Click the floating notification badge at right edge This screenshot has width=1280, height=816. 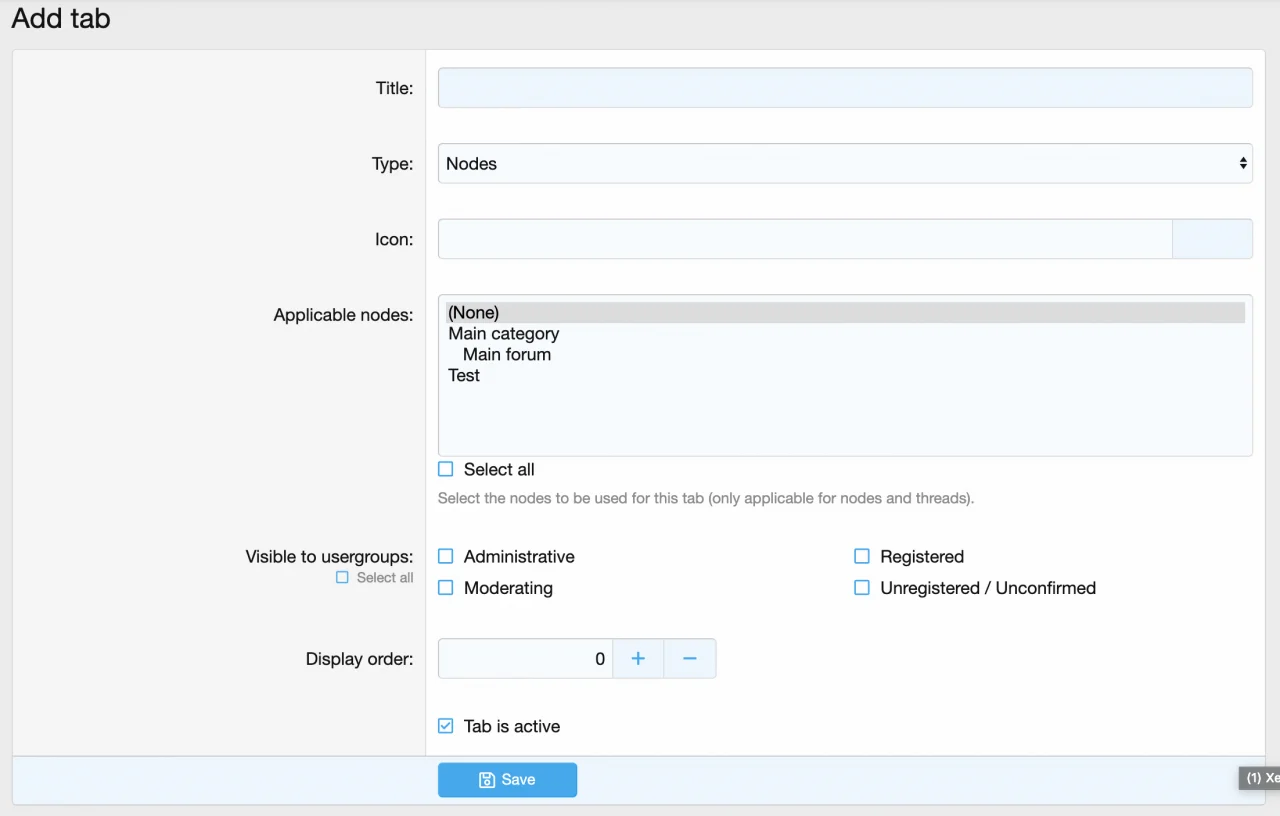point(1261,778)
